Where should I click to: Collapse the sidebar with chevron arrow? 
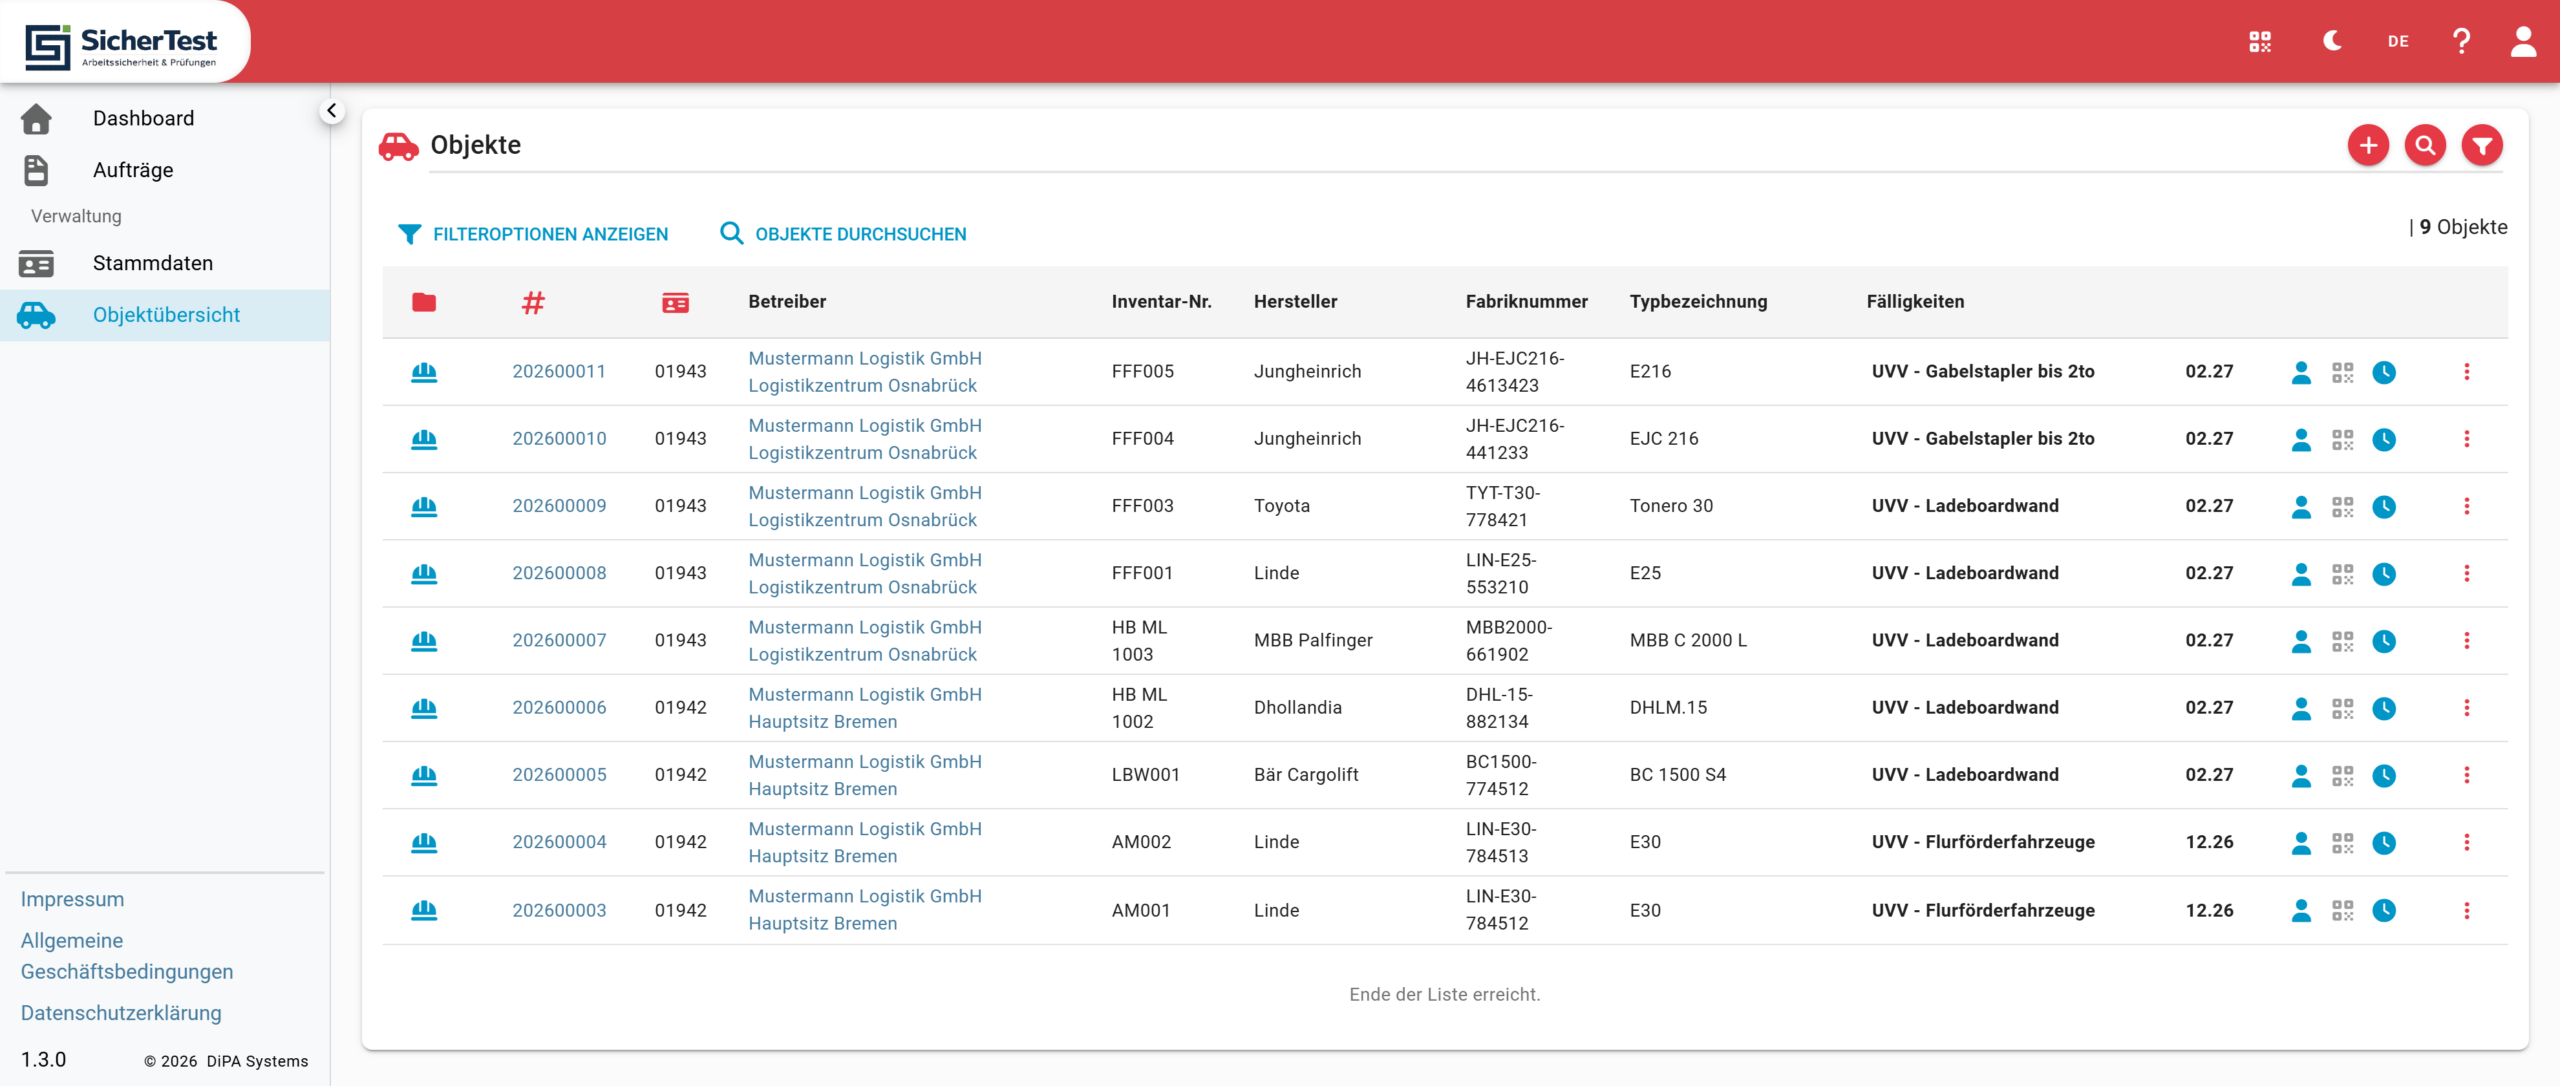[x=331, y=111]
